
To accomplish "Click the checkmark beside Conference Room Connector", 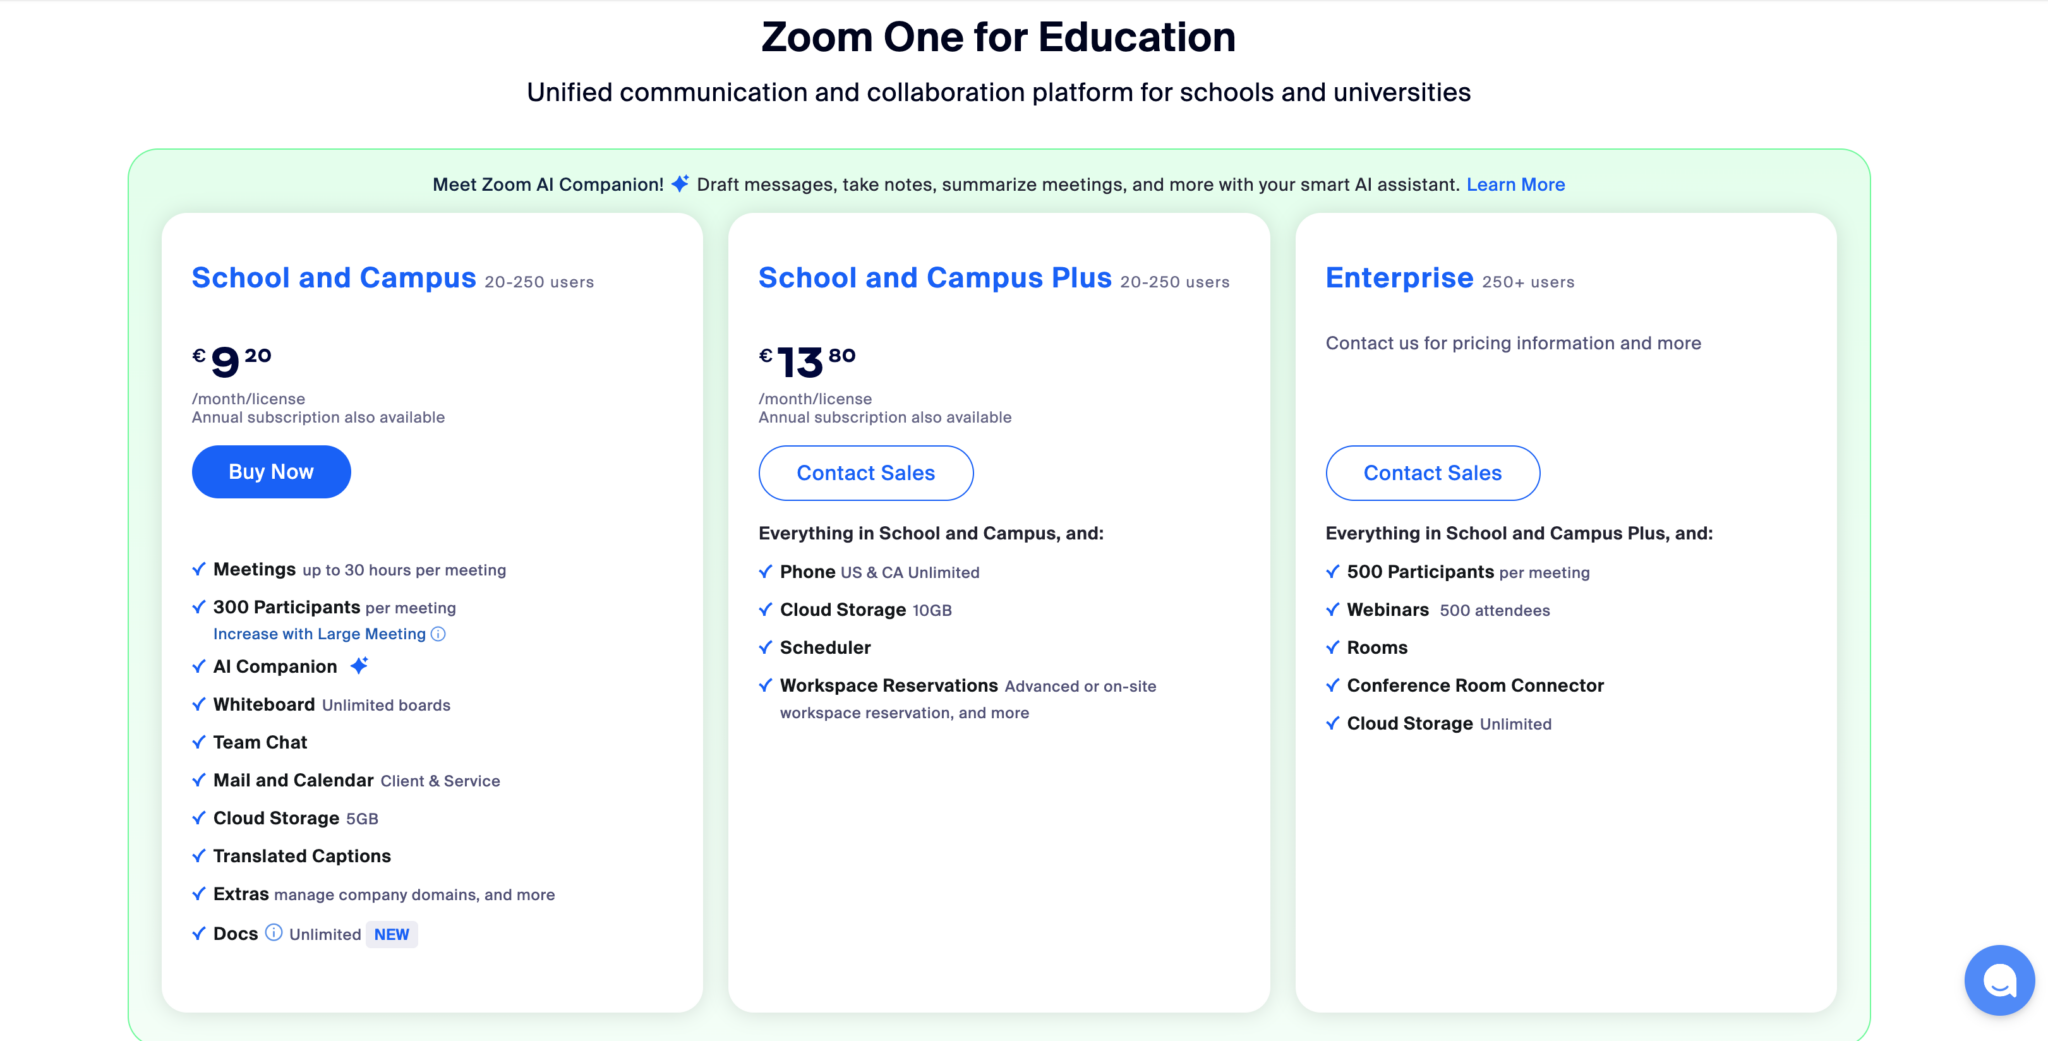I will (1332, 685).
